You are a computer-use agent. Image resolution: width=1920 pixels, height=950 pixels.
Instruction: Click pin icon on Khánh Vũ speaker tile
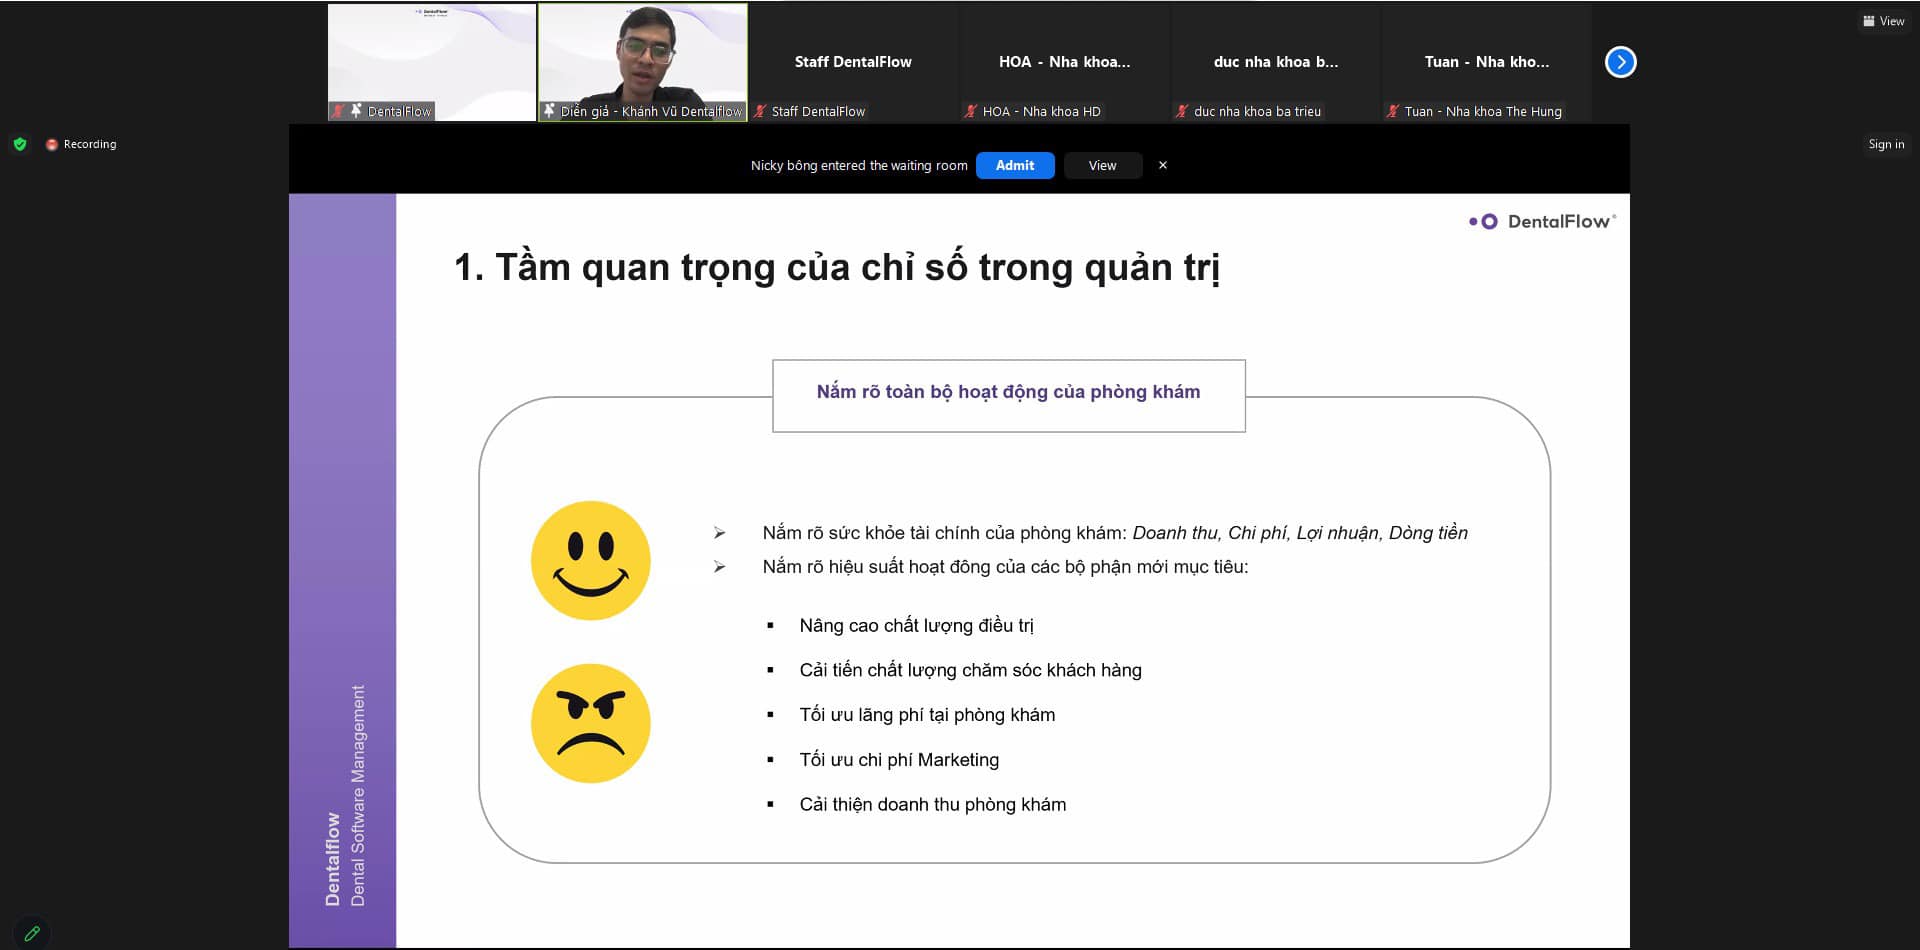[x=549, y=111]
